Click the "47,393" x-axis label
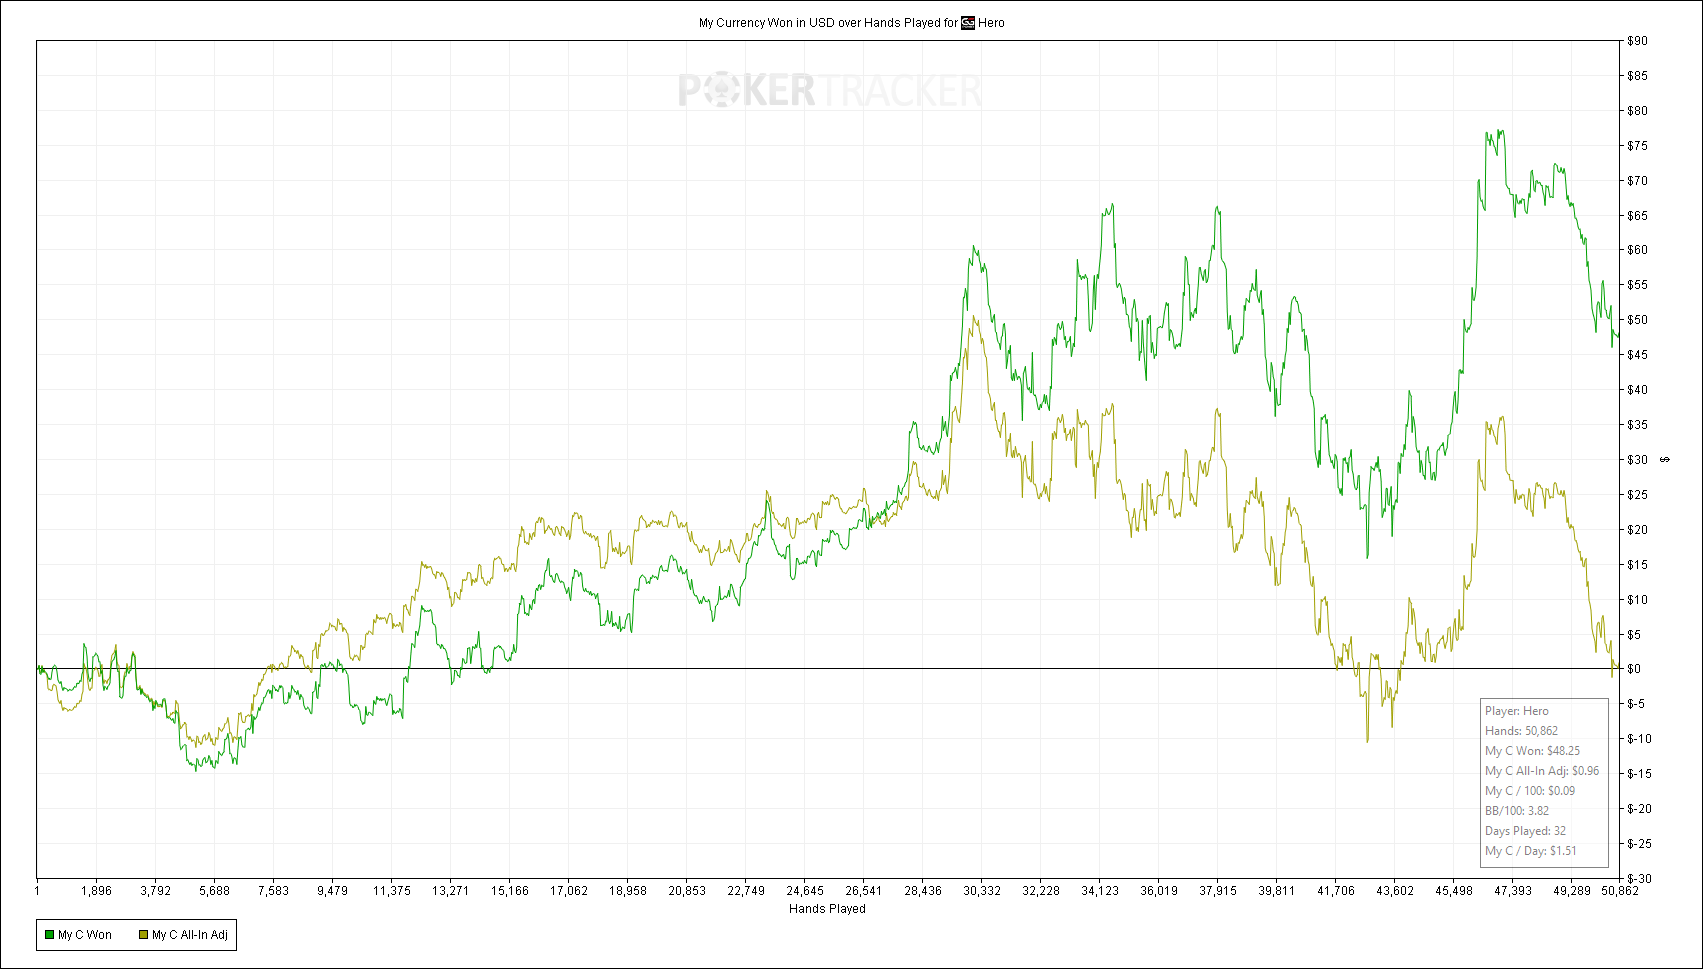This screenshot has height=969, width=1703. pos(1513,891)
